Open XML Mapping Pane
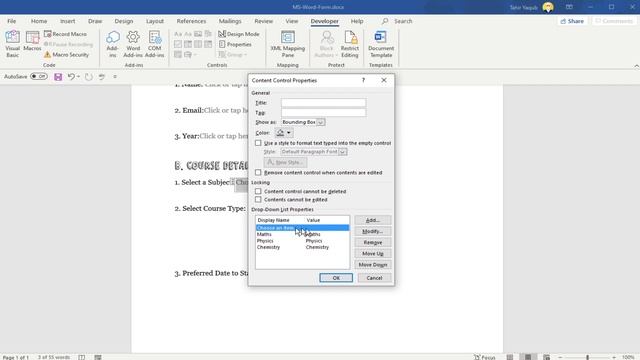This screenshot has height=360, width=640. (288, 44)
